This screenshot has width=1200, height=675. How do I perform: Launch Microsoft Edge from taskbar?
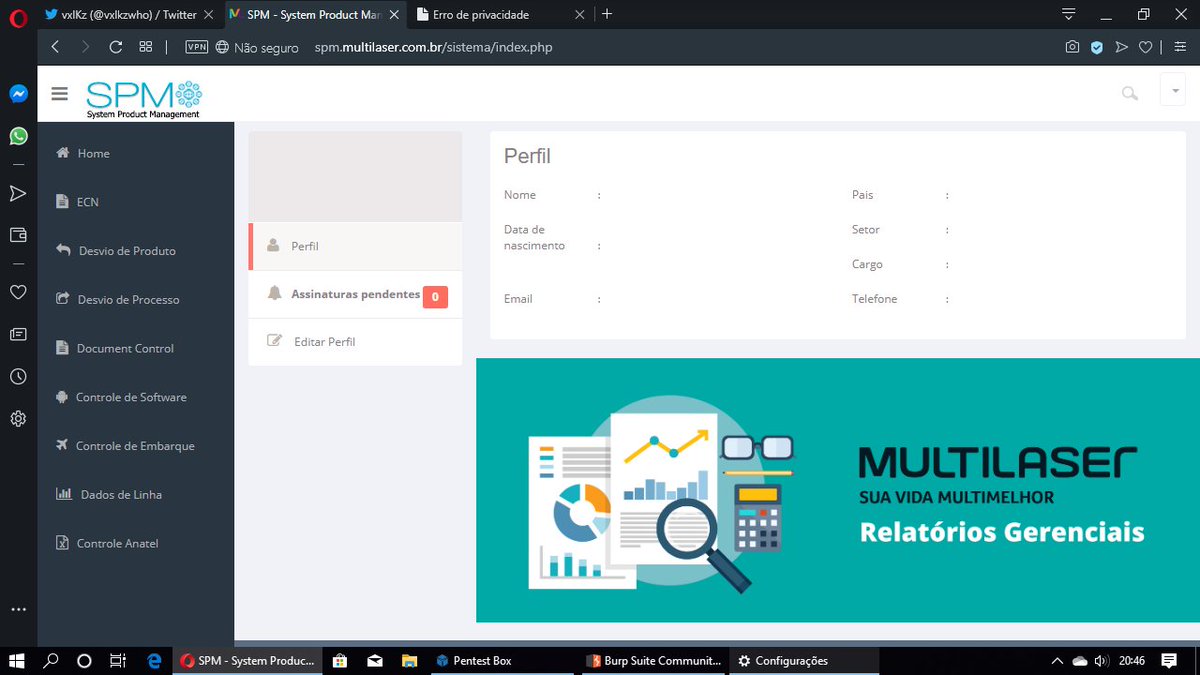[155, 660]
